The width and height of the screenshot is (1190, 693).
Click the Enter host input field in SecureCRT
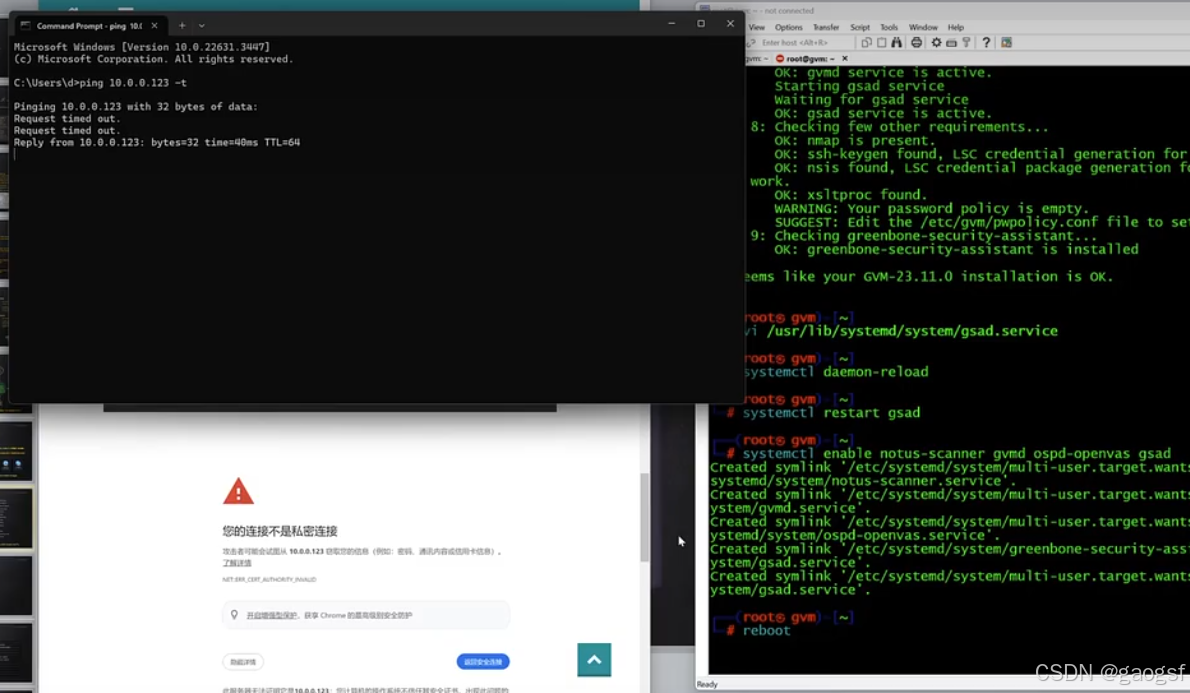pos(805,43)
